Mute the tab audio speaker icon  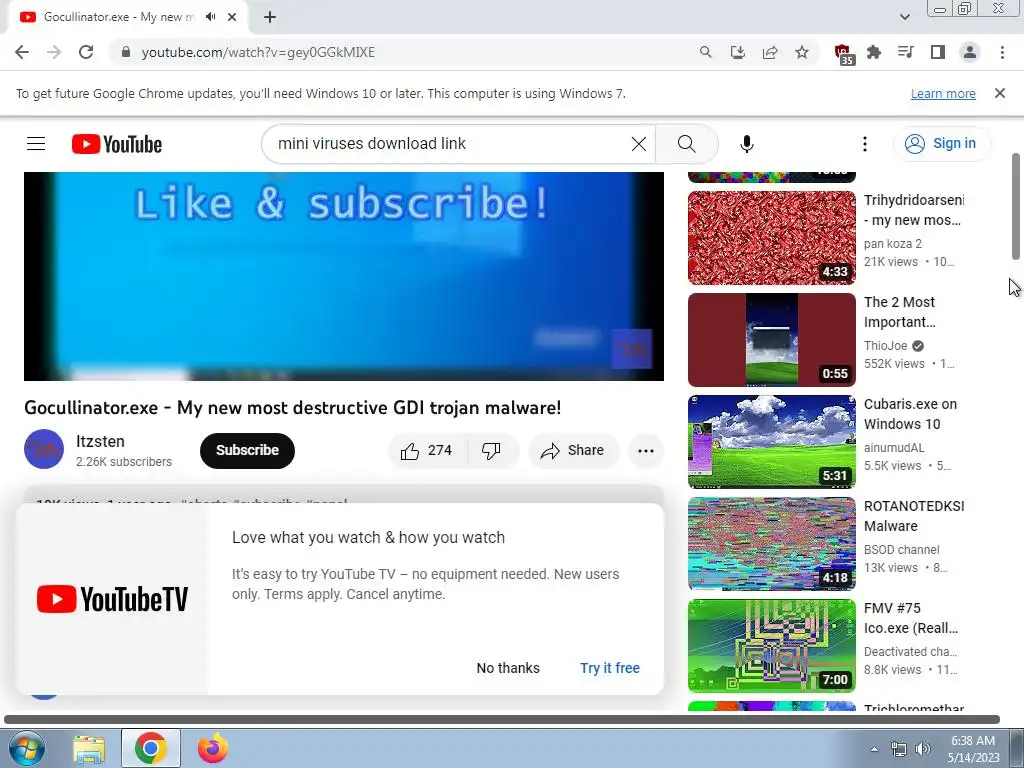point(210,17)
